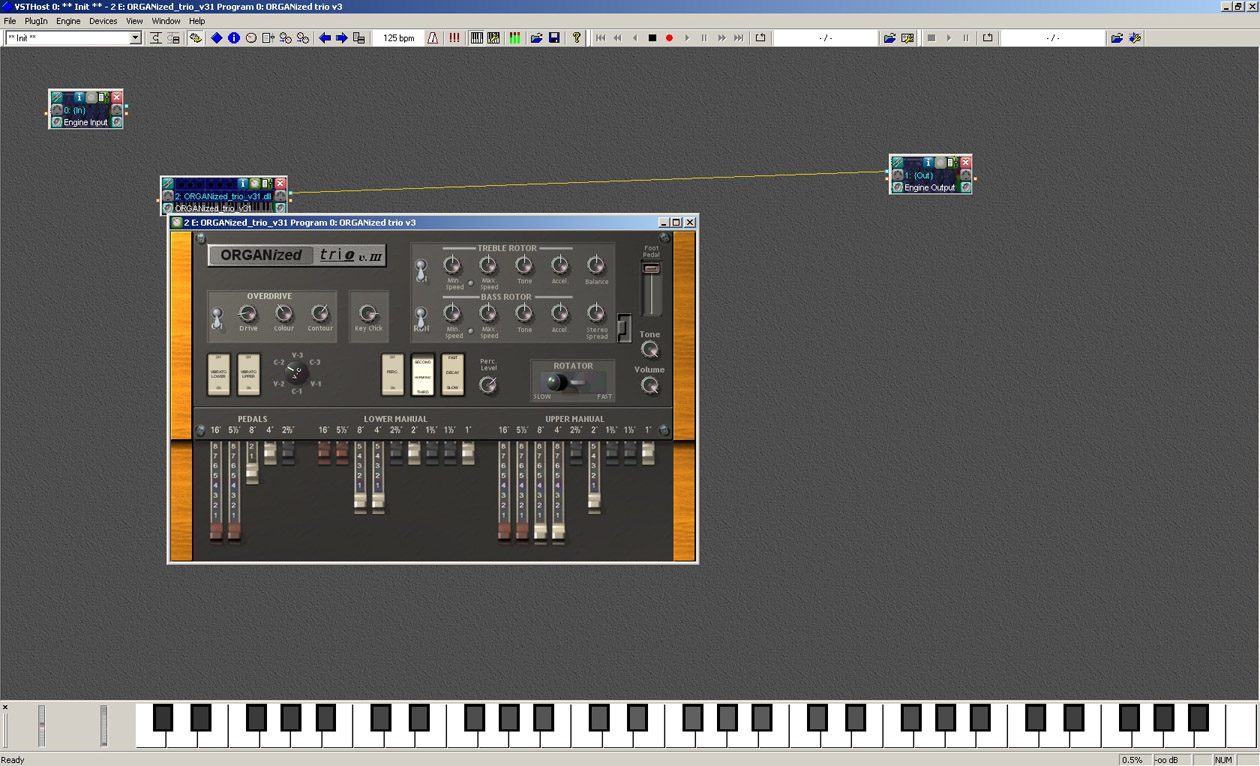Click the green level meters icon
Screen dimensions: 1260x766
[x=515, y=38]
